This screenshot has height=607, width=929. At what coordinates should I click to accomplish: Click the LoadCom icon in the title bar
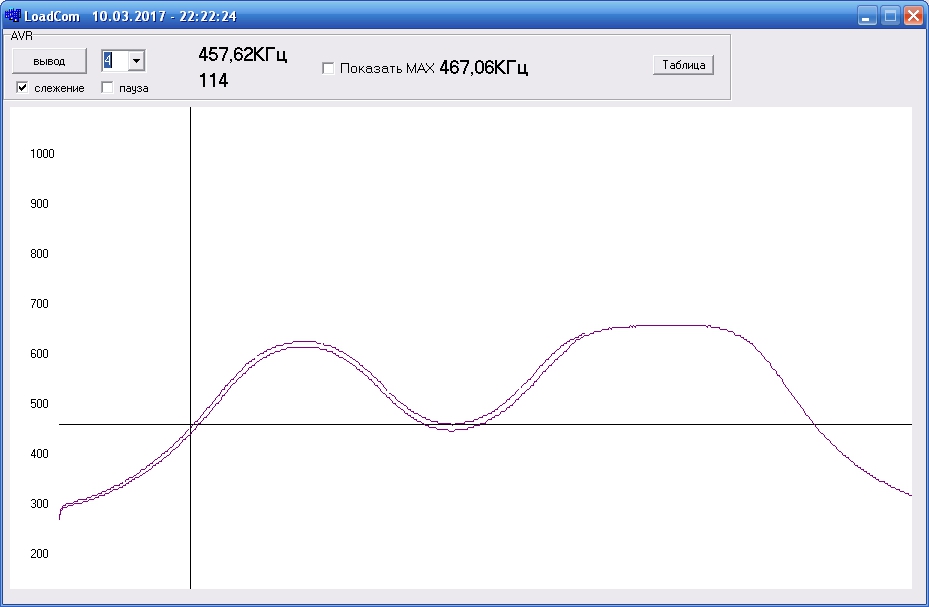click(12, 16)
